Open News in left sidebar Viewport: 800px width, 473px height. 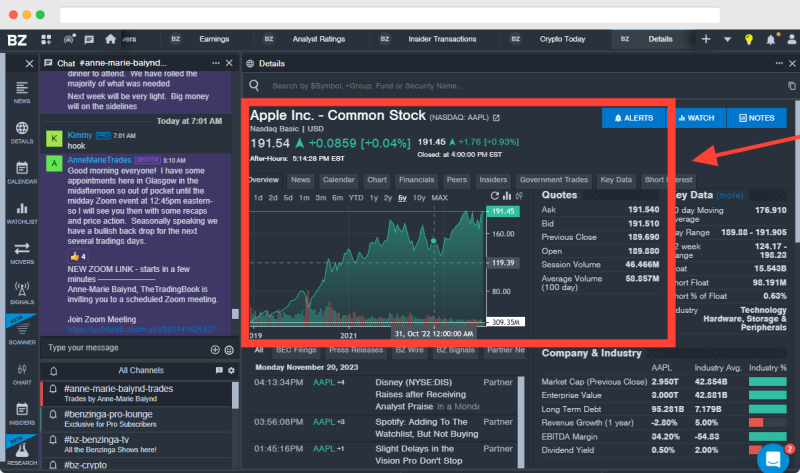coord(22,92)
